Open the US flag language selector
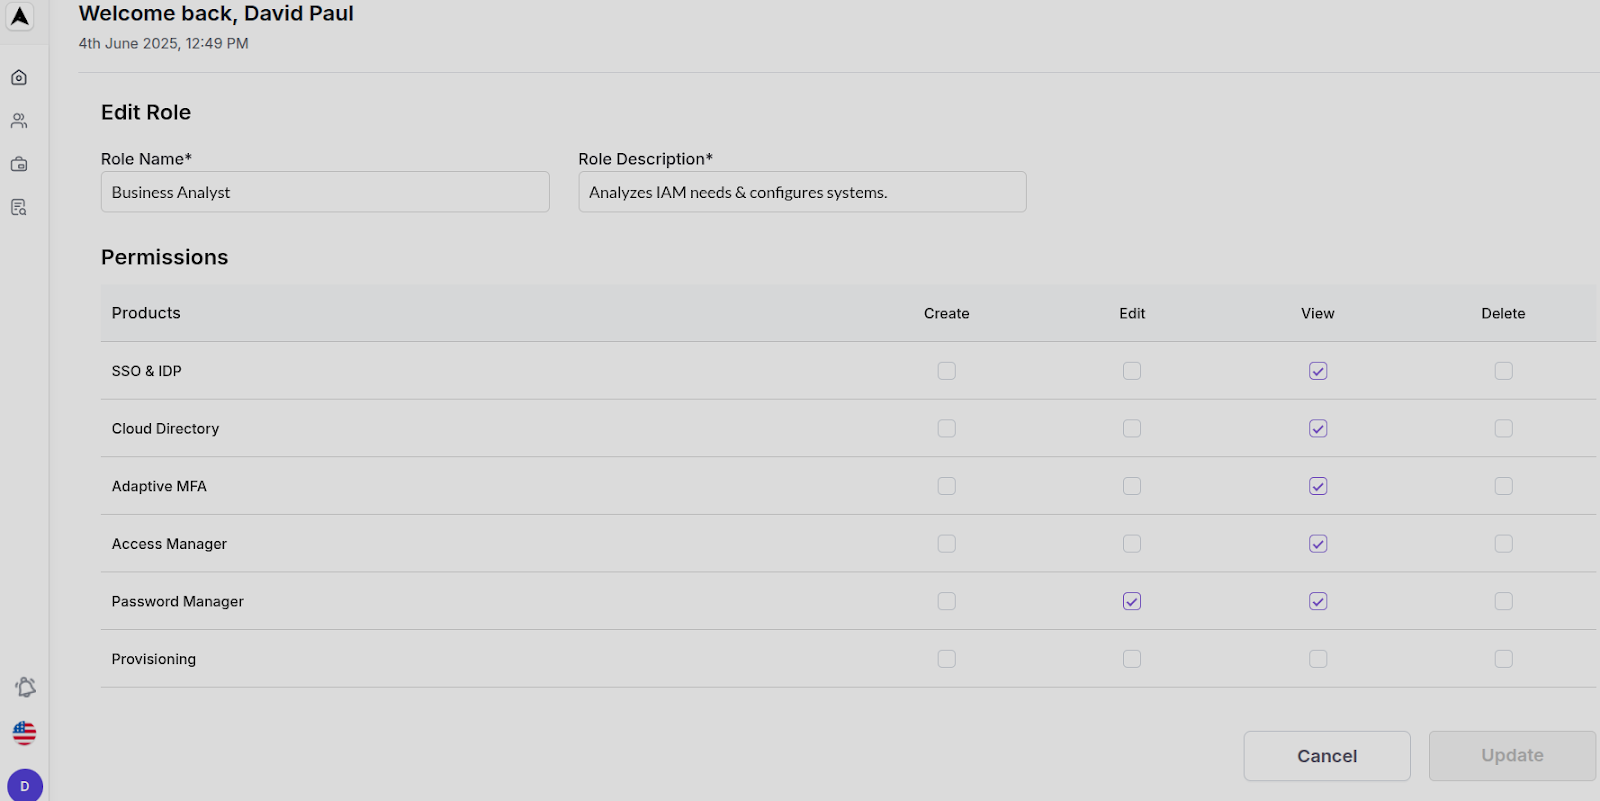The height and width of the screenshot is (801, 1600). point(24,733)
